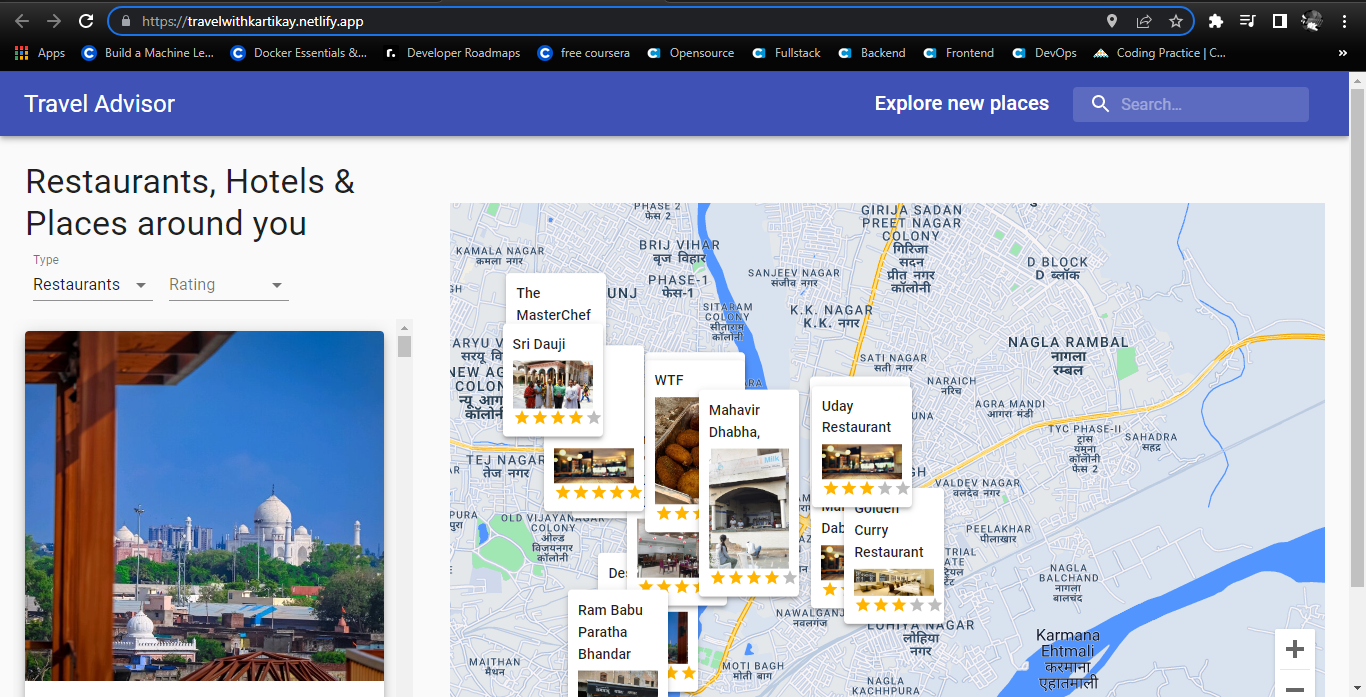Reload the page with the refresh icon
Image resolution: width=1366 pixels, height=697 pixels.
click(85, 20)
